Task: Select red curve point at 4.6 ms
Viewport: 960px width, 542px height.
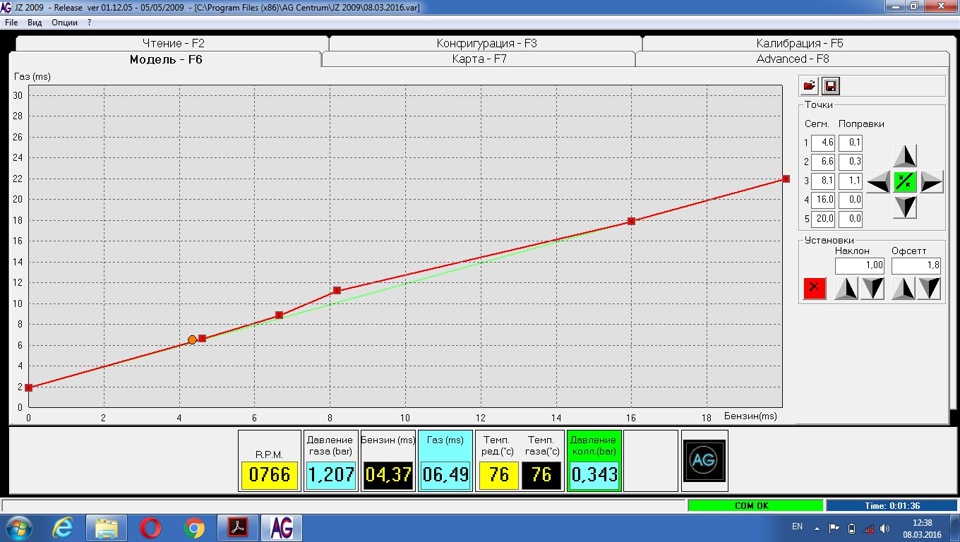Action: tap(202, 339)
